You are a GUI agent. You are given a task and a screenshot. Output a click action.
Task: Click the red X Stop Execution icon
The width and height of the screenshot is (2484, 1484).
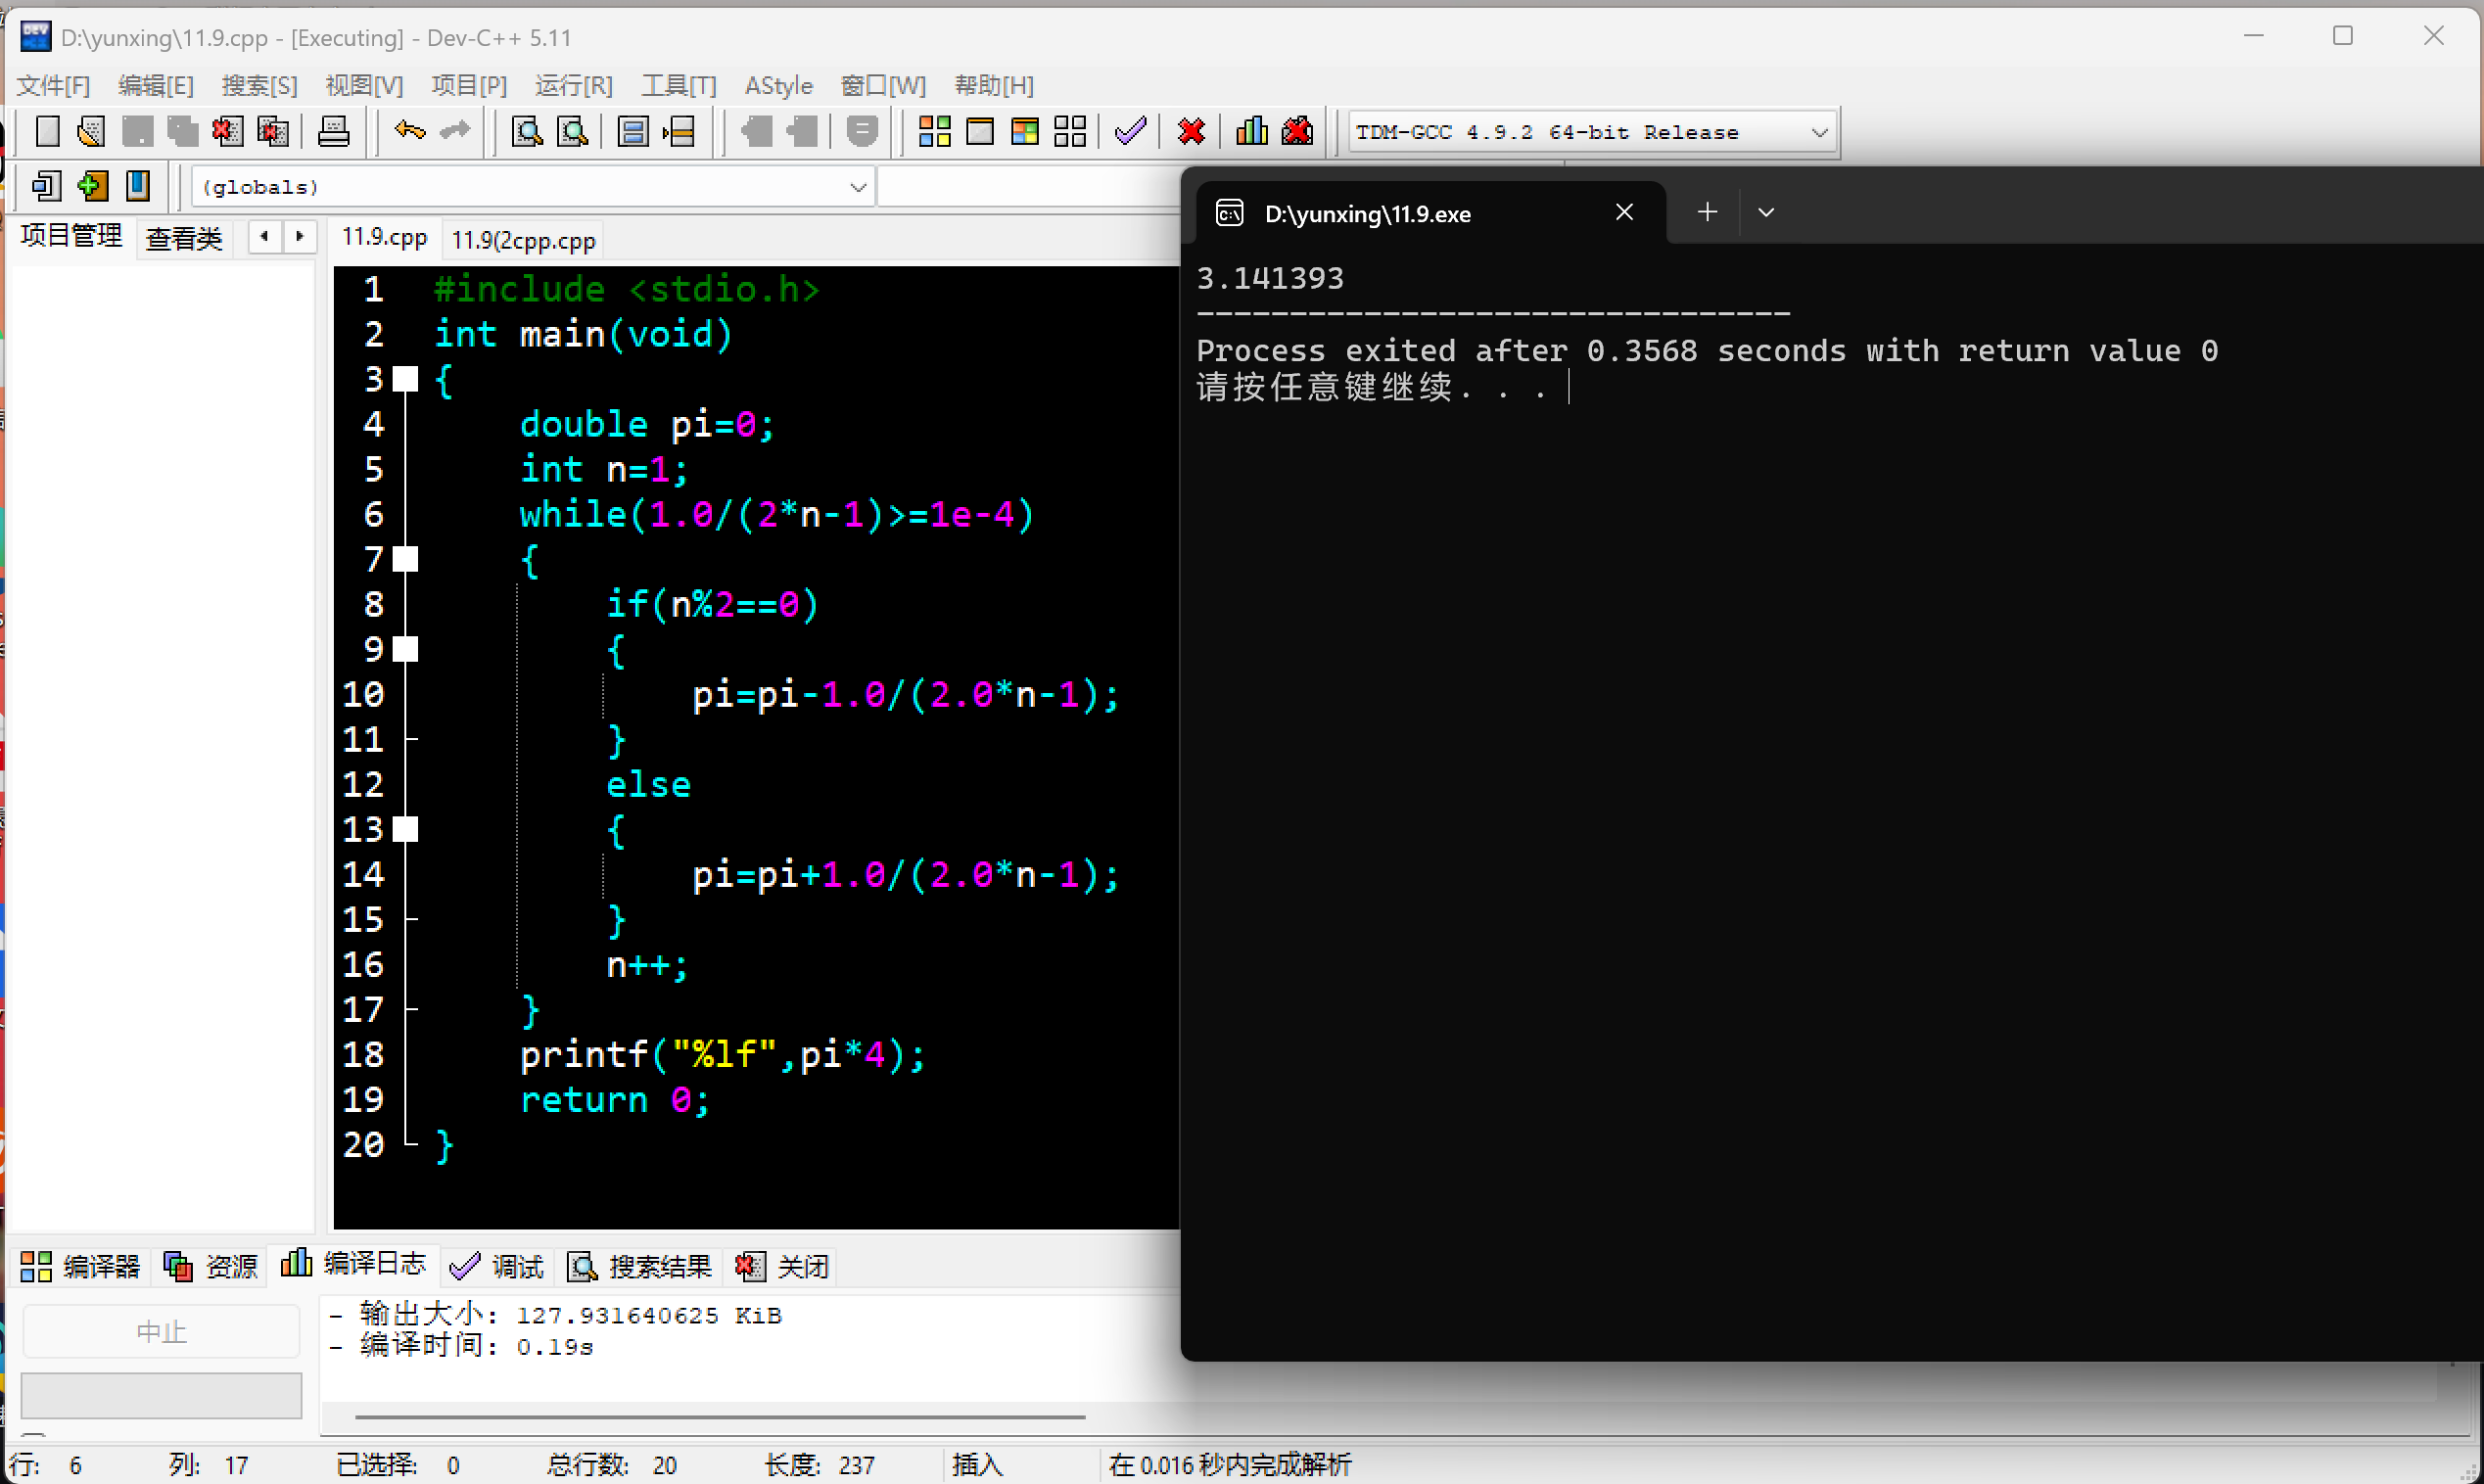click(x=1191, y=131)
